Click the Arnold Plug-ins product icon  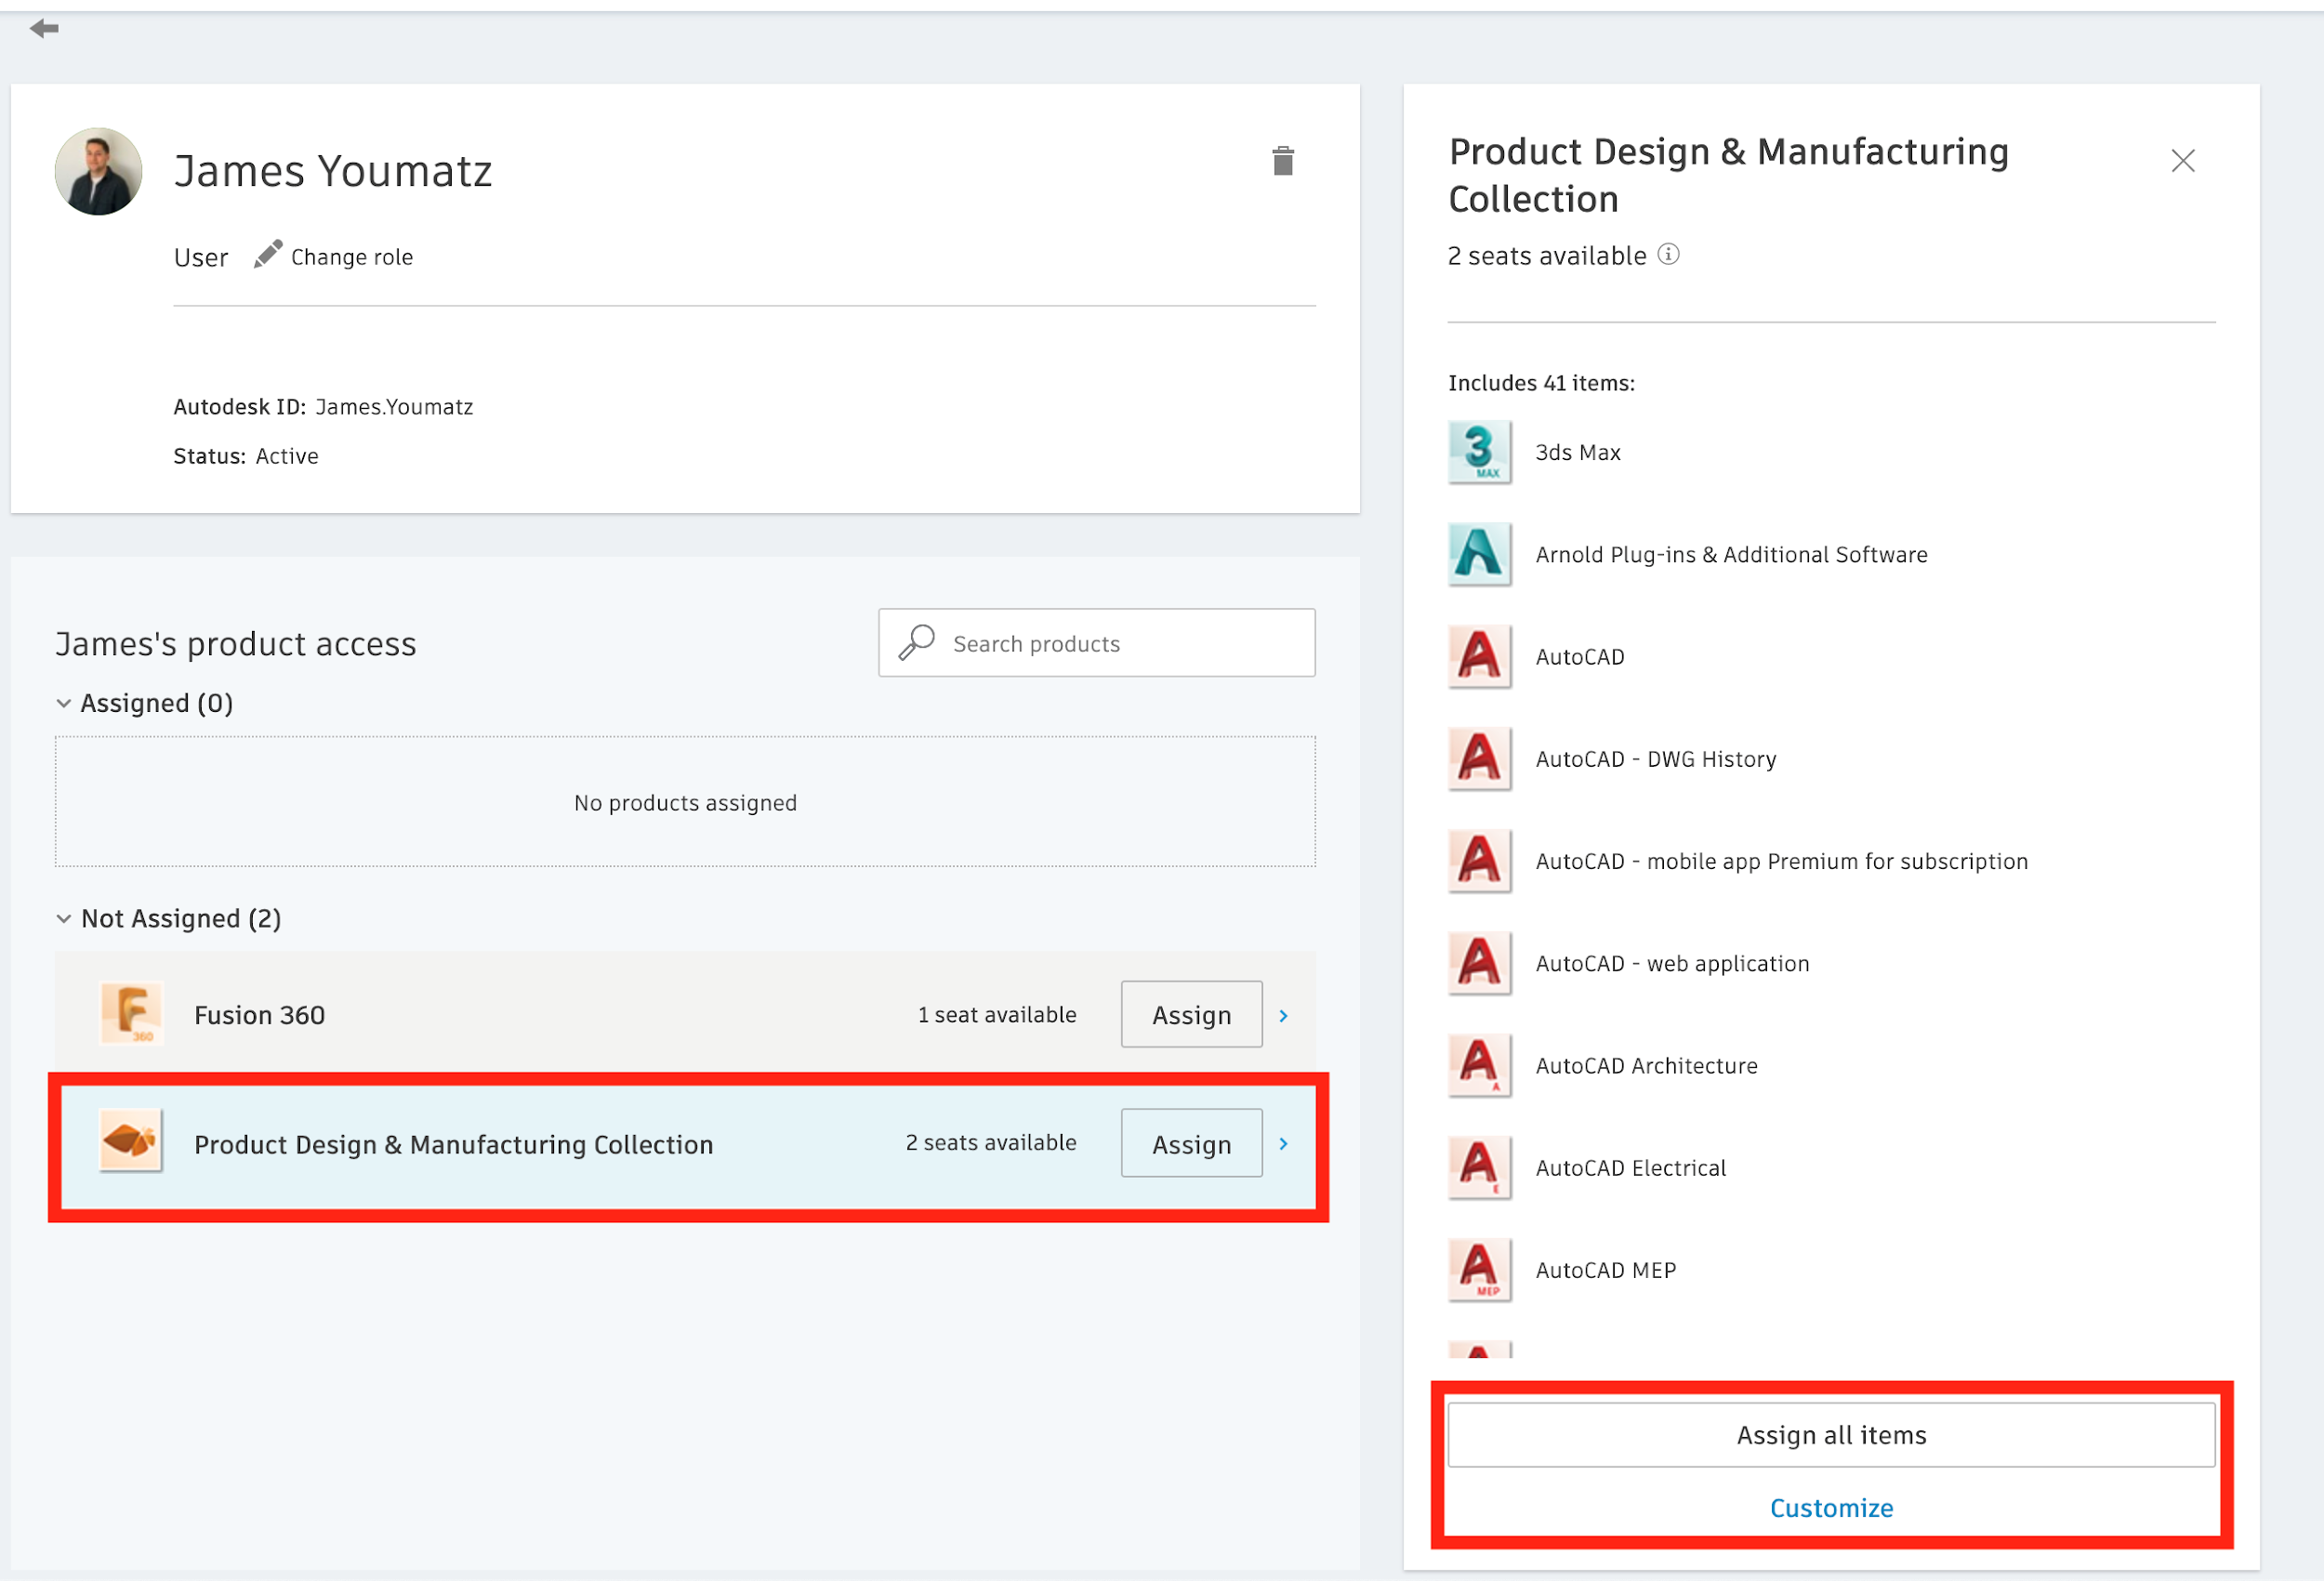coord(1479,554)
